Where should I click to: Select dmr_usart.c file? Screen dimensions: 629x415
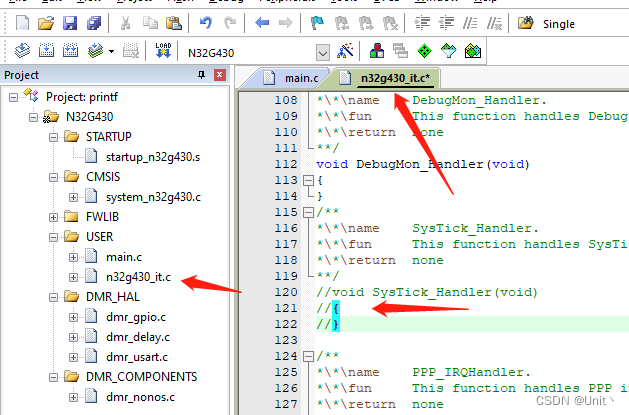click(x=137, y=357)
